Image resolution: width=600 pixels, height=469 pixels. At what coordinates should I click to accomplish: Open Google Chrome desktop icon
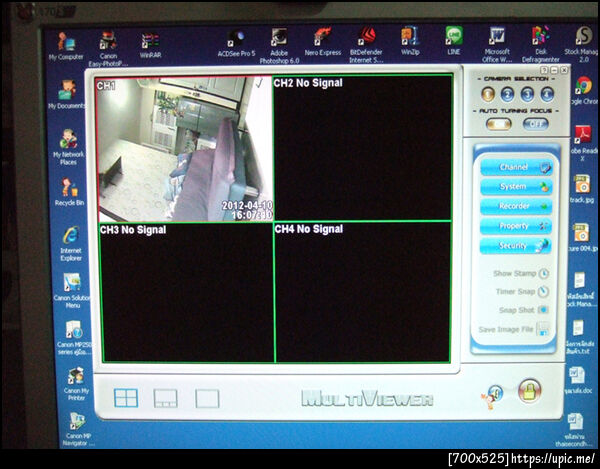coord(584,90)
